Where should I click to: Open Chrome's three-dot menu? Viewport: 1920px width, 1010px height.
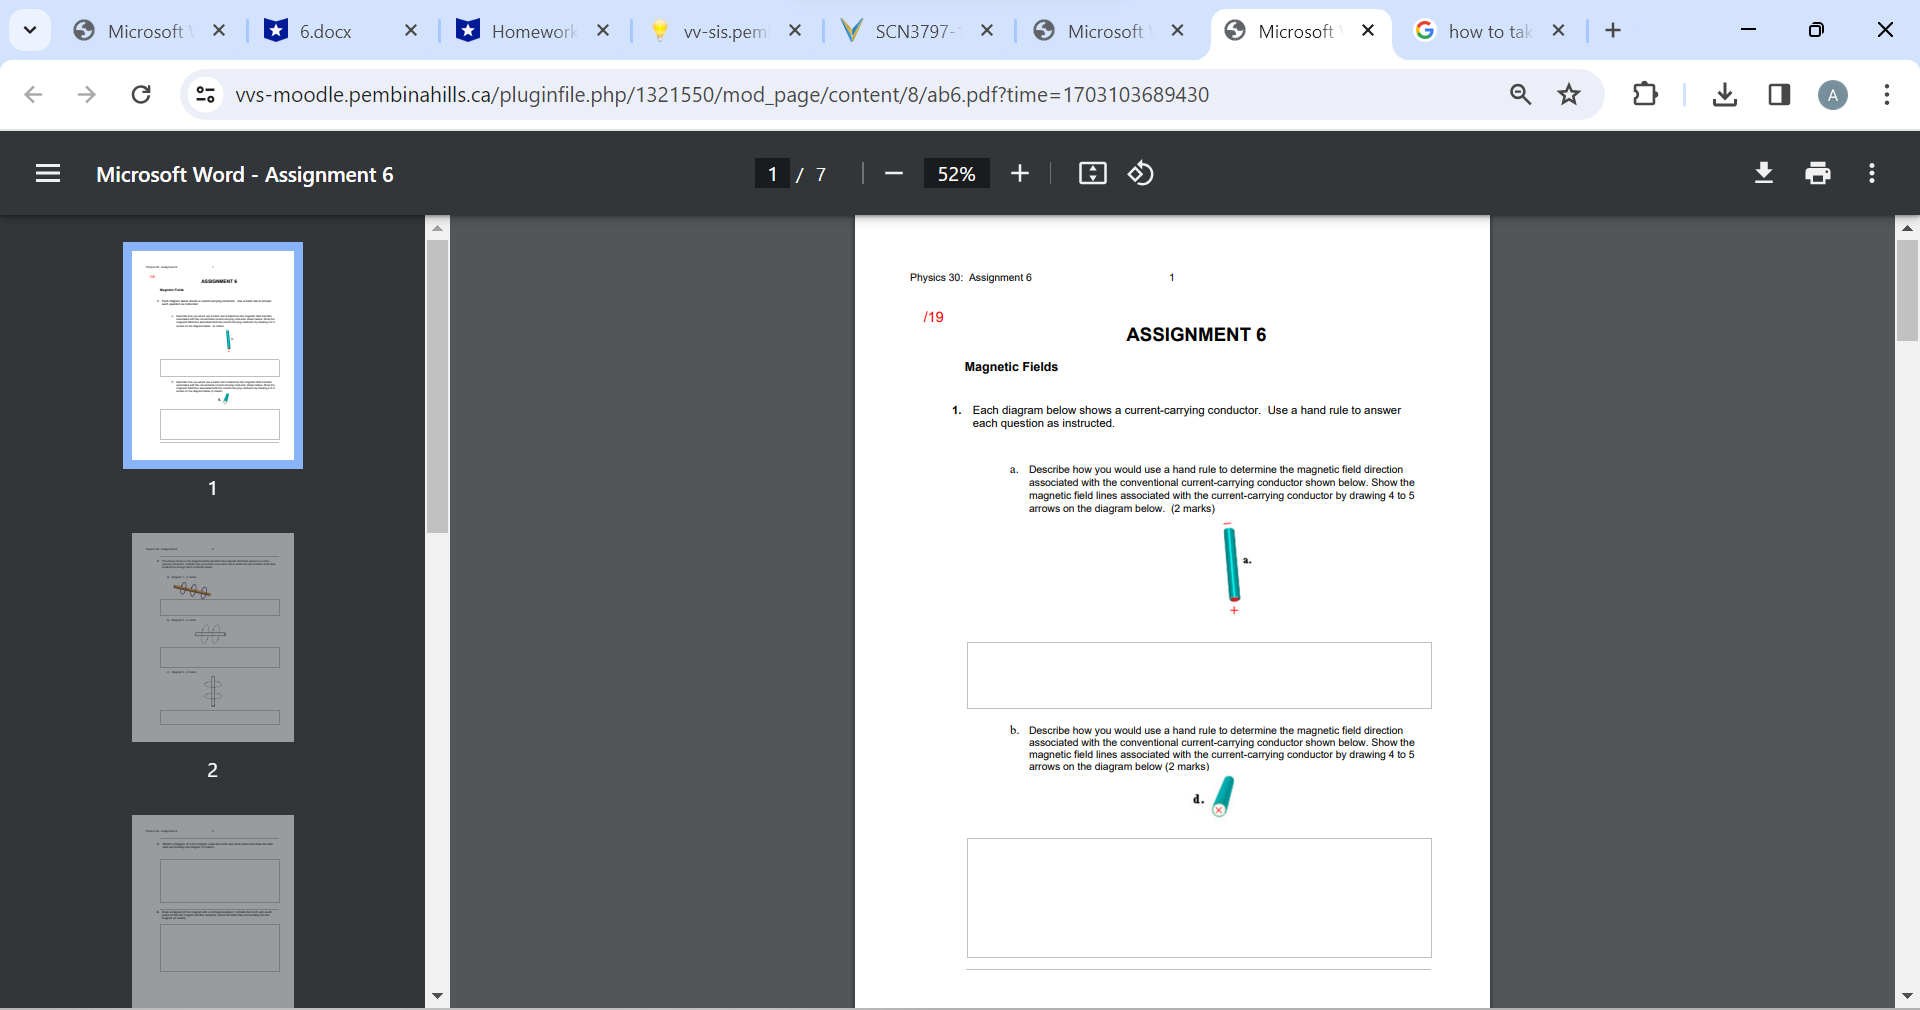(x=1887, y=95)
